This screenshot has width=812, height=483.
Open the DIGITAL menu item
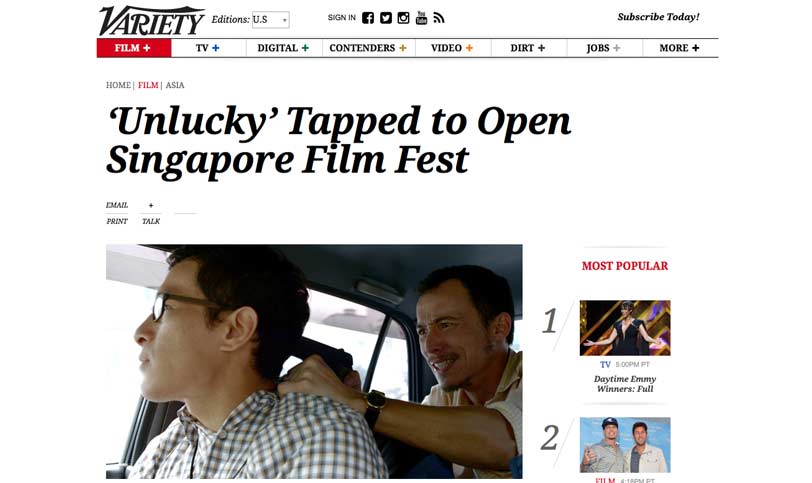(x=283, y=48)
